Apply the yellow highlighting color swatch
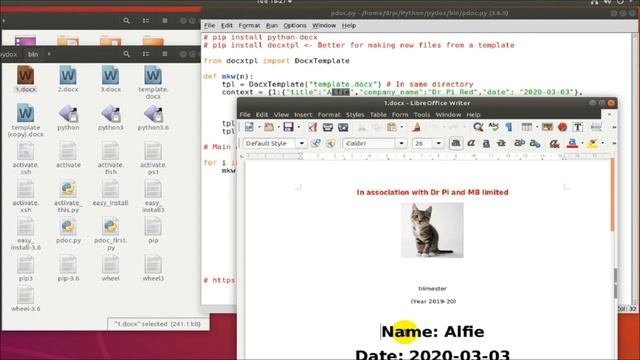 point(593,143)
